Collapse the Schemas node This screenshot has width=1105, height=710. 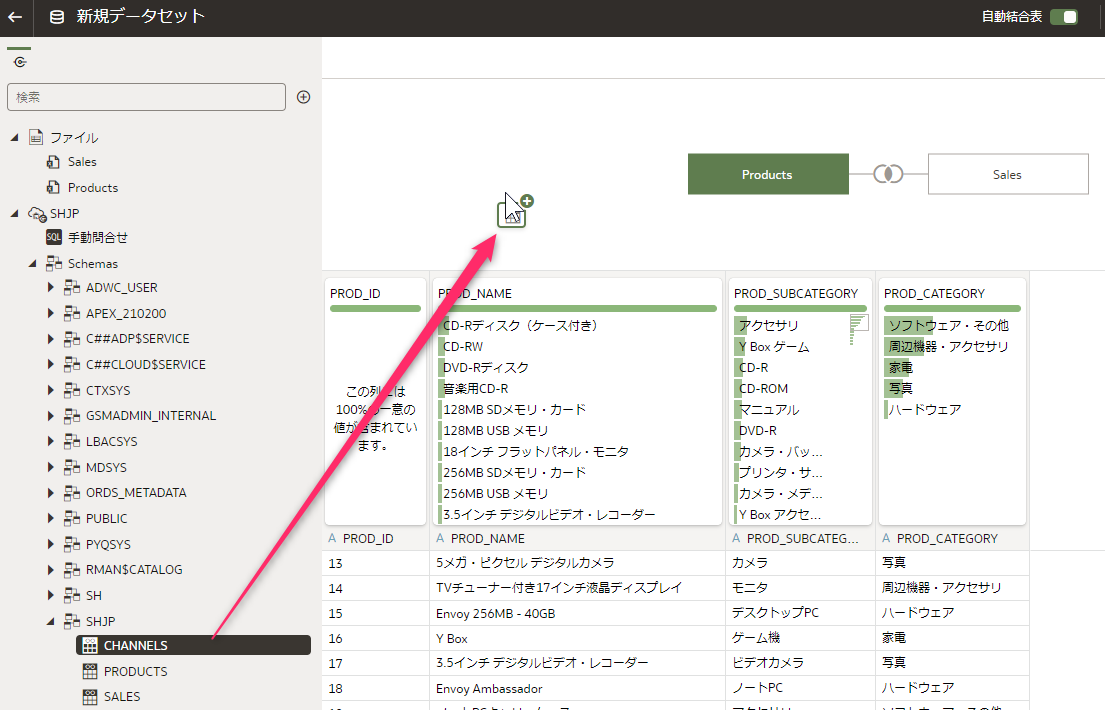pyautogui.click(x=32, y=264)
